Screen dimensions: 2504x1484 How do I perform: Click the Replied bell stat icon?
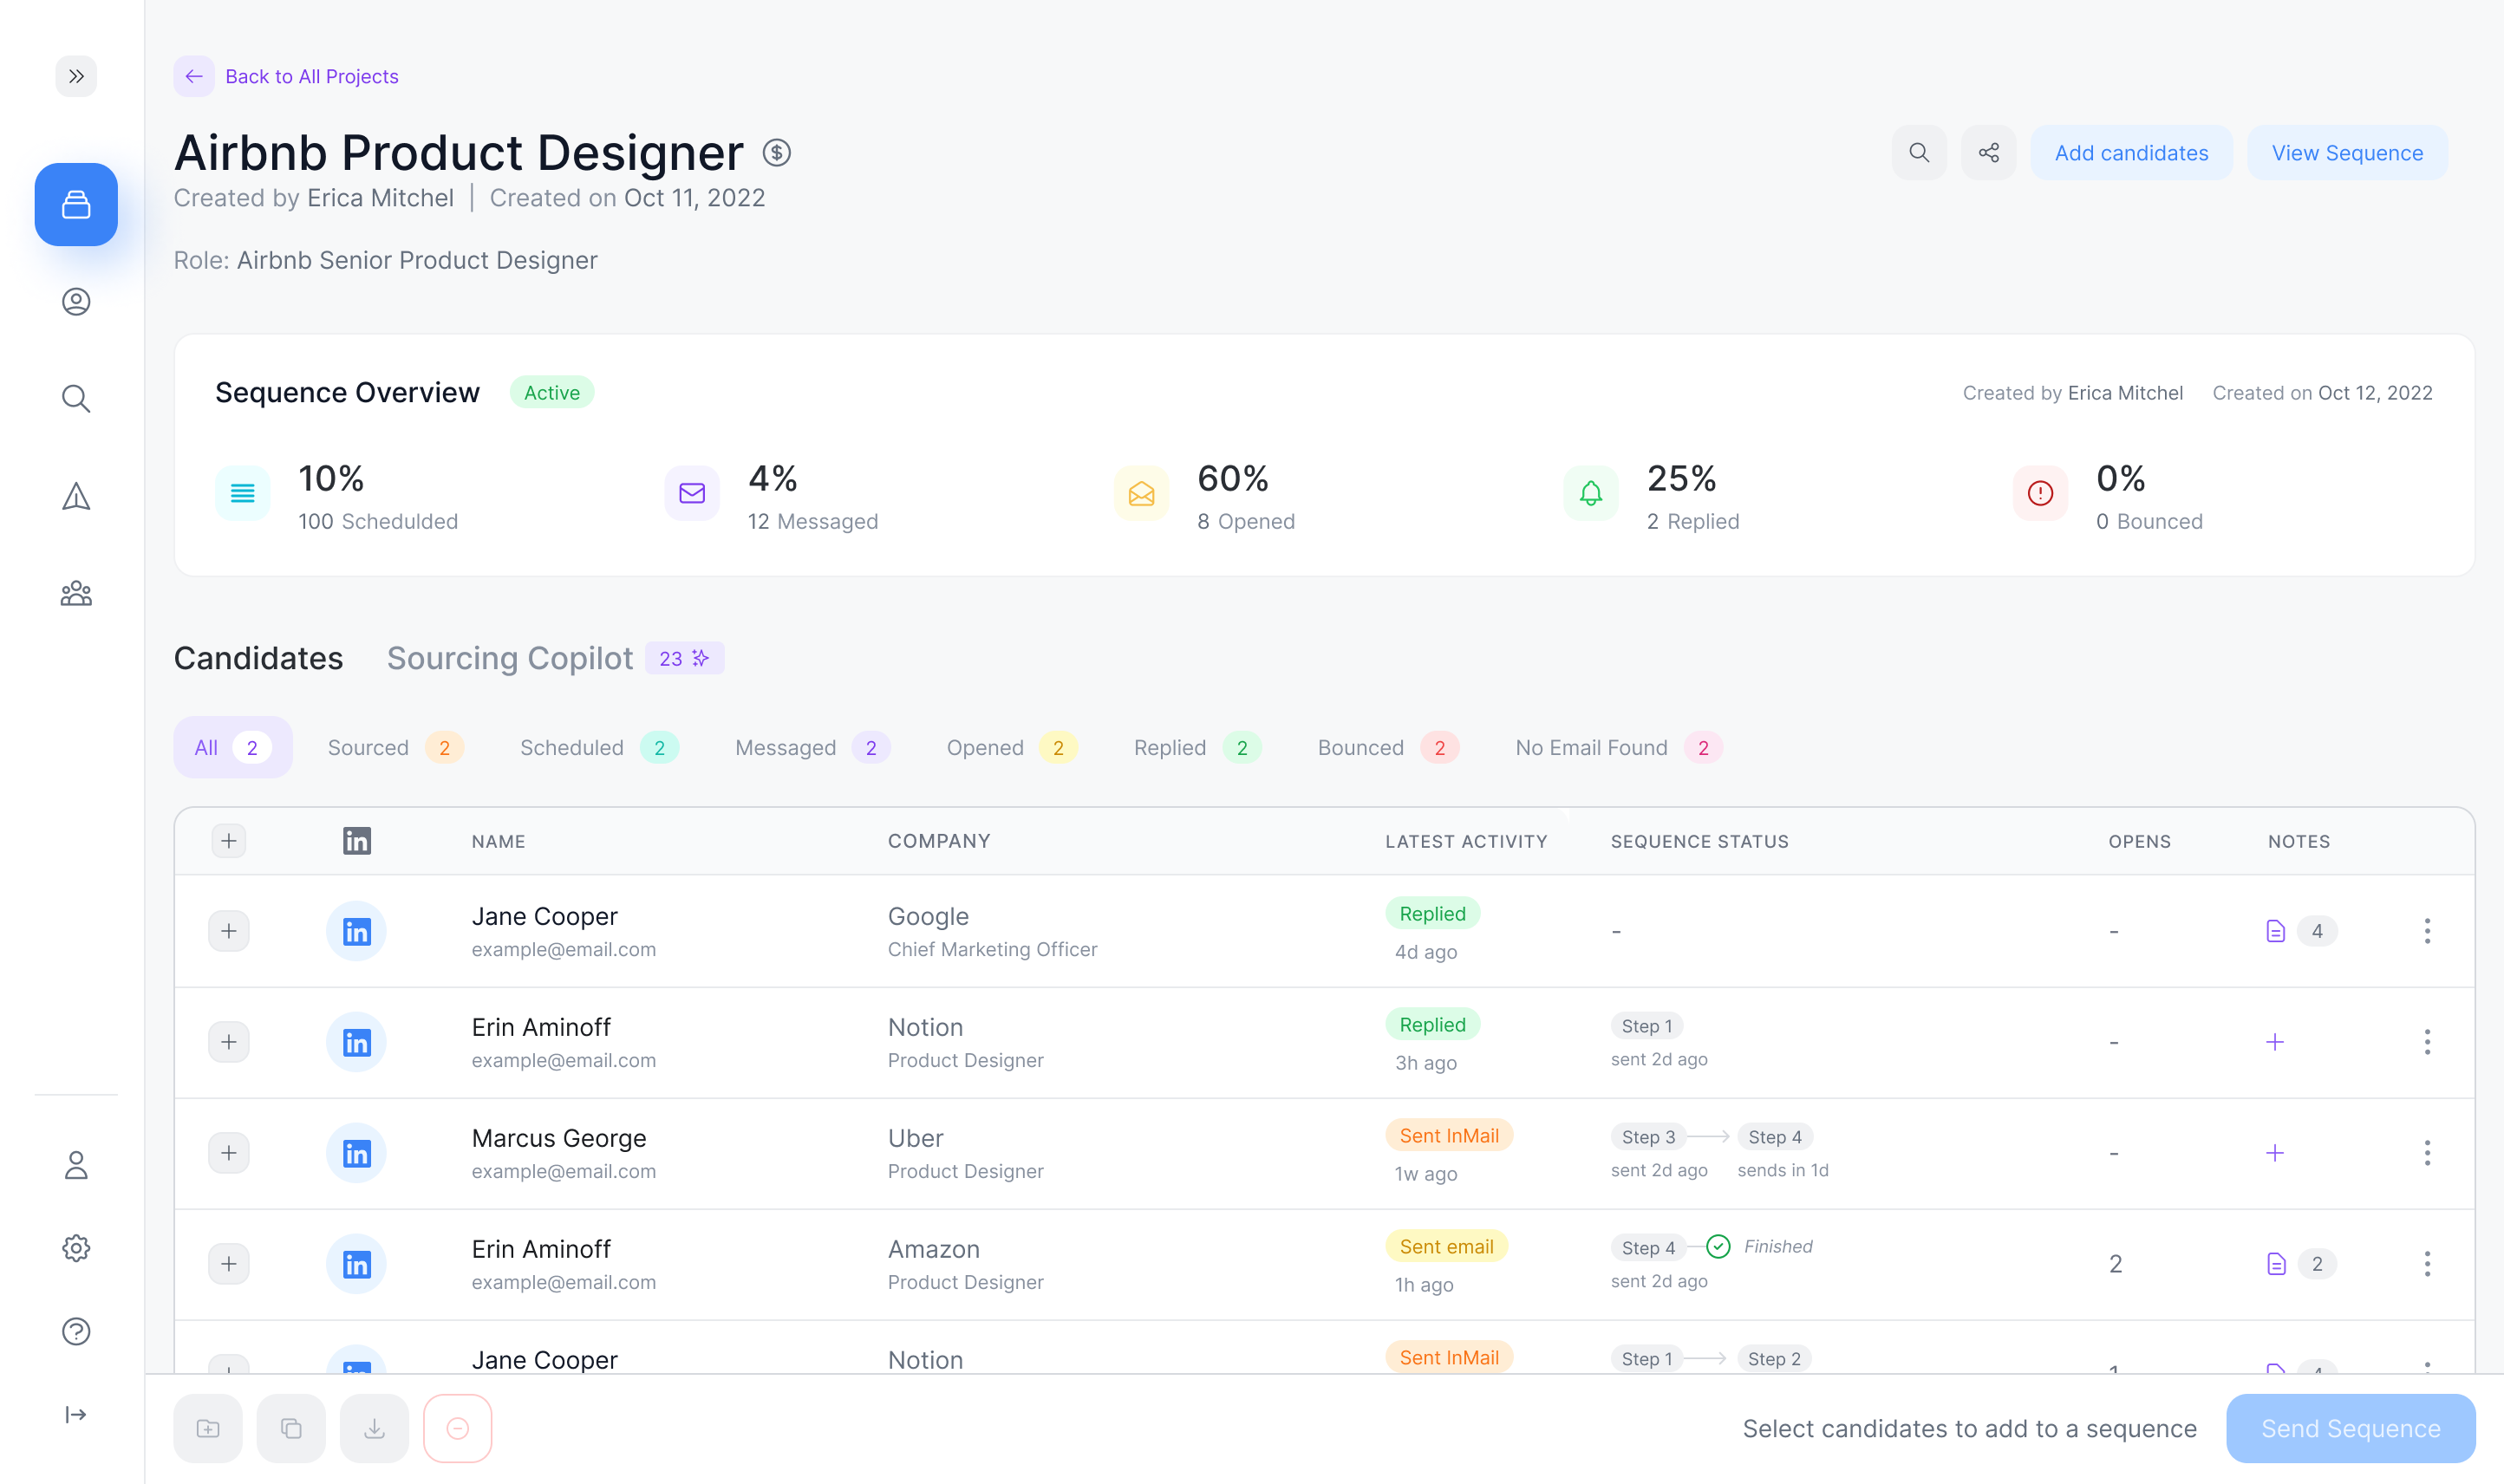click(x=1591, y=493)
